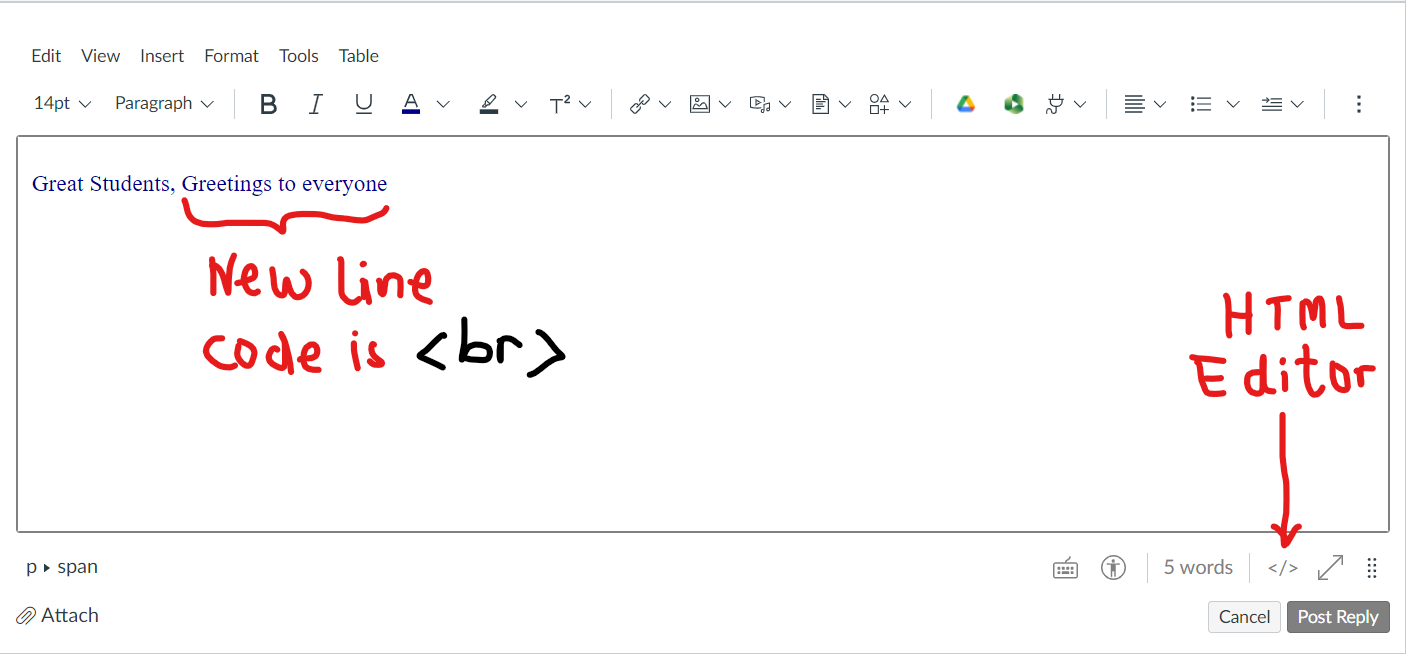Image resolution: width=1407 pixels, height=657 pixels.
Task: Attach a file to the reply
Action: [57, 615]
